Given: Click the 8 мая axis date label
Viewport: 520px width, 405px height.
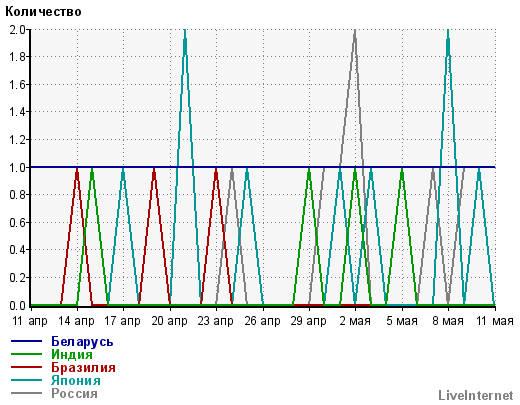Looking at the screenshot, I should click(x=448, y=321).
